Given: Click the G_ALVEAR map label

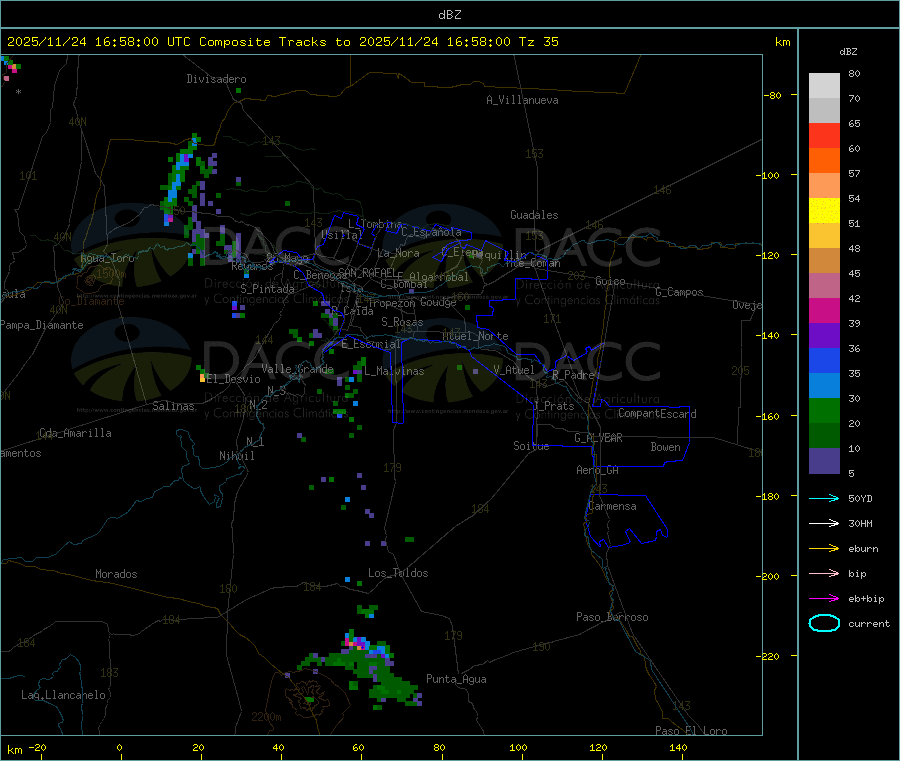Looking at the screenshot, I should [598, 438].
